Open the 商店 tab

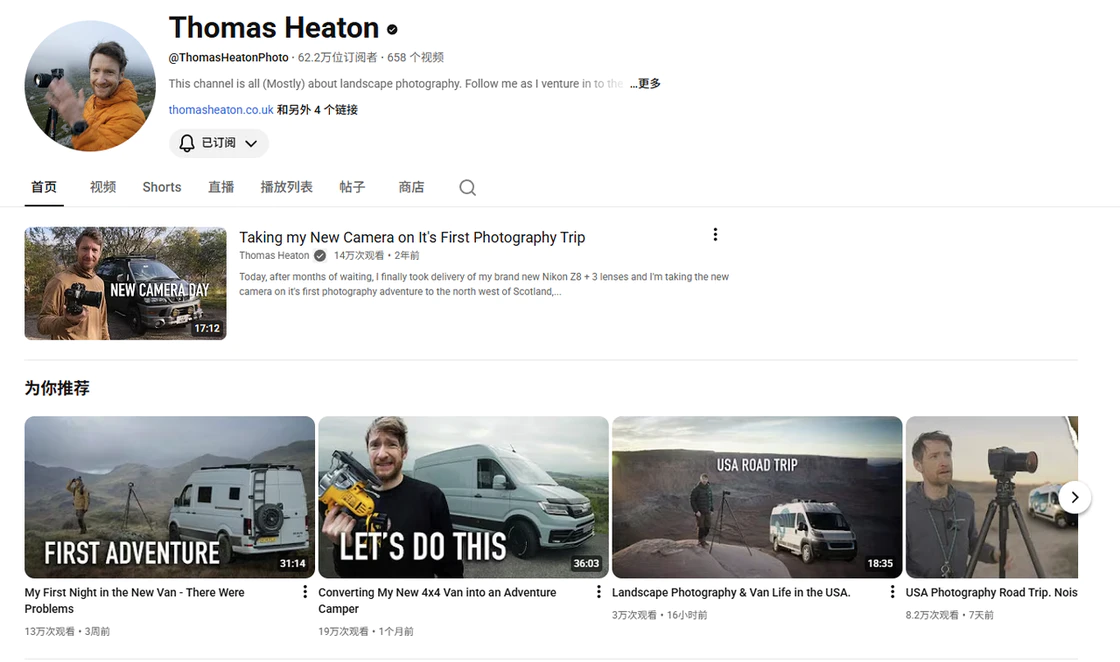[x=411, y=187]
